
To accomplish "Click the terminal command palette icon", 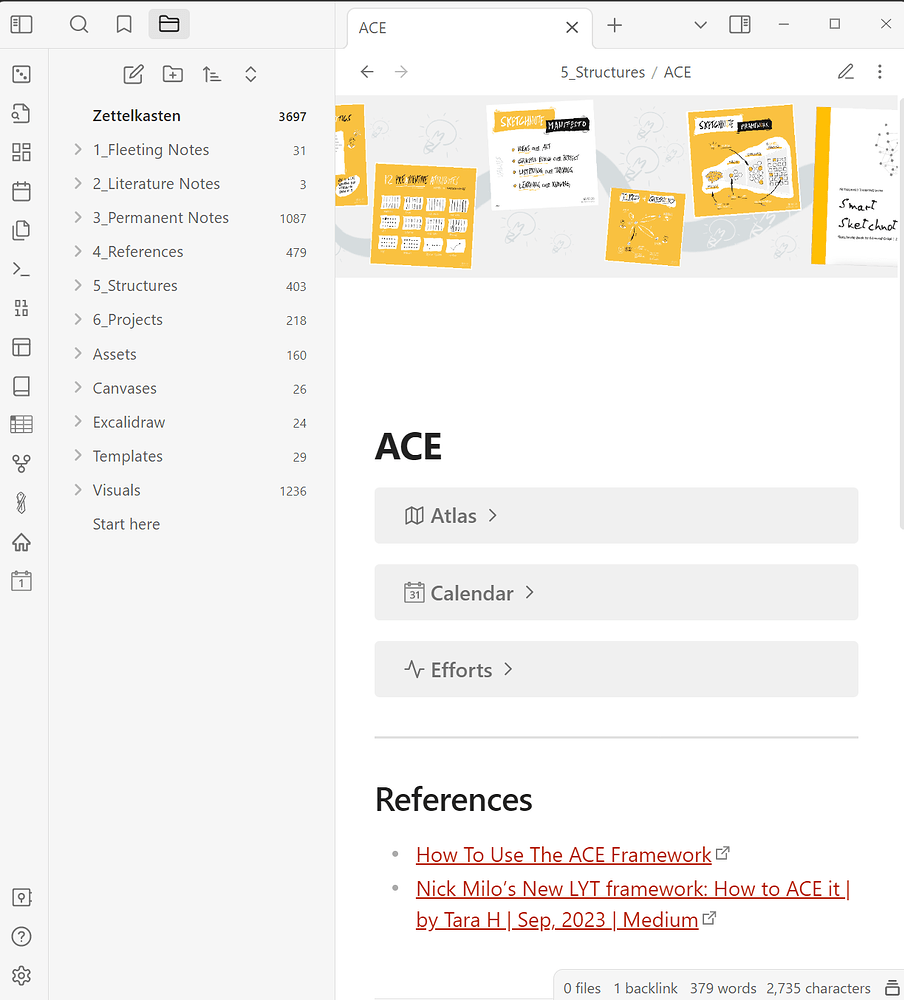I will coord(21,270).
